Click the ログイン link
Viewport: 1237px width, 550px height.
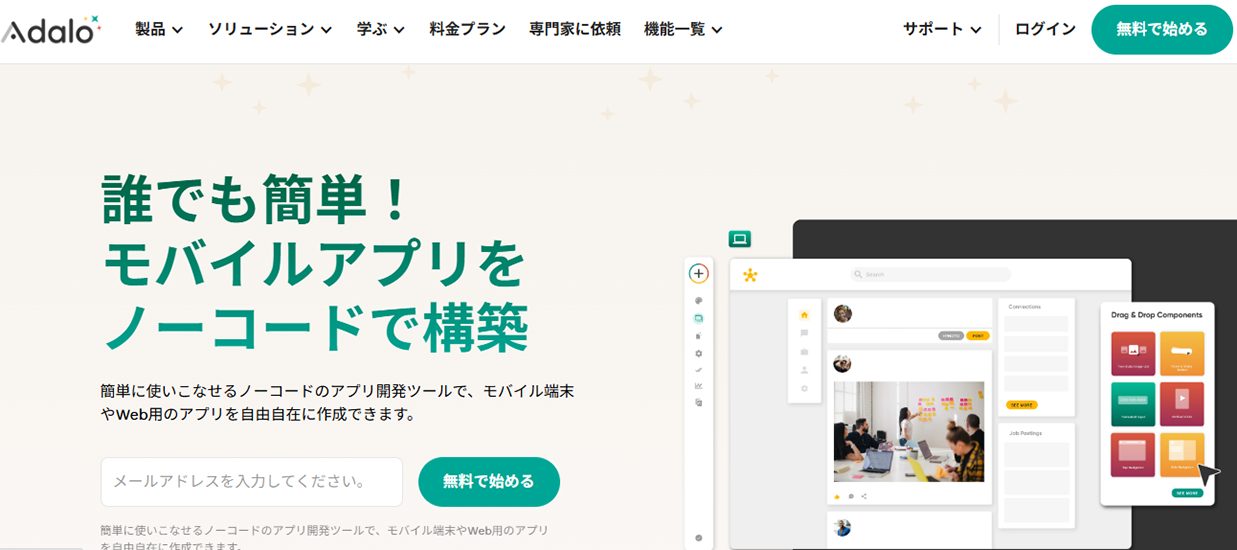click(1045, 29)
